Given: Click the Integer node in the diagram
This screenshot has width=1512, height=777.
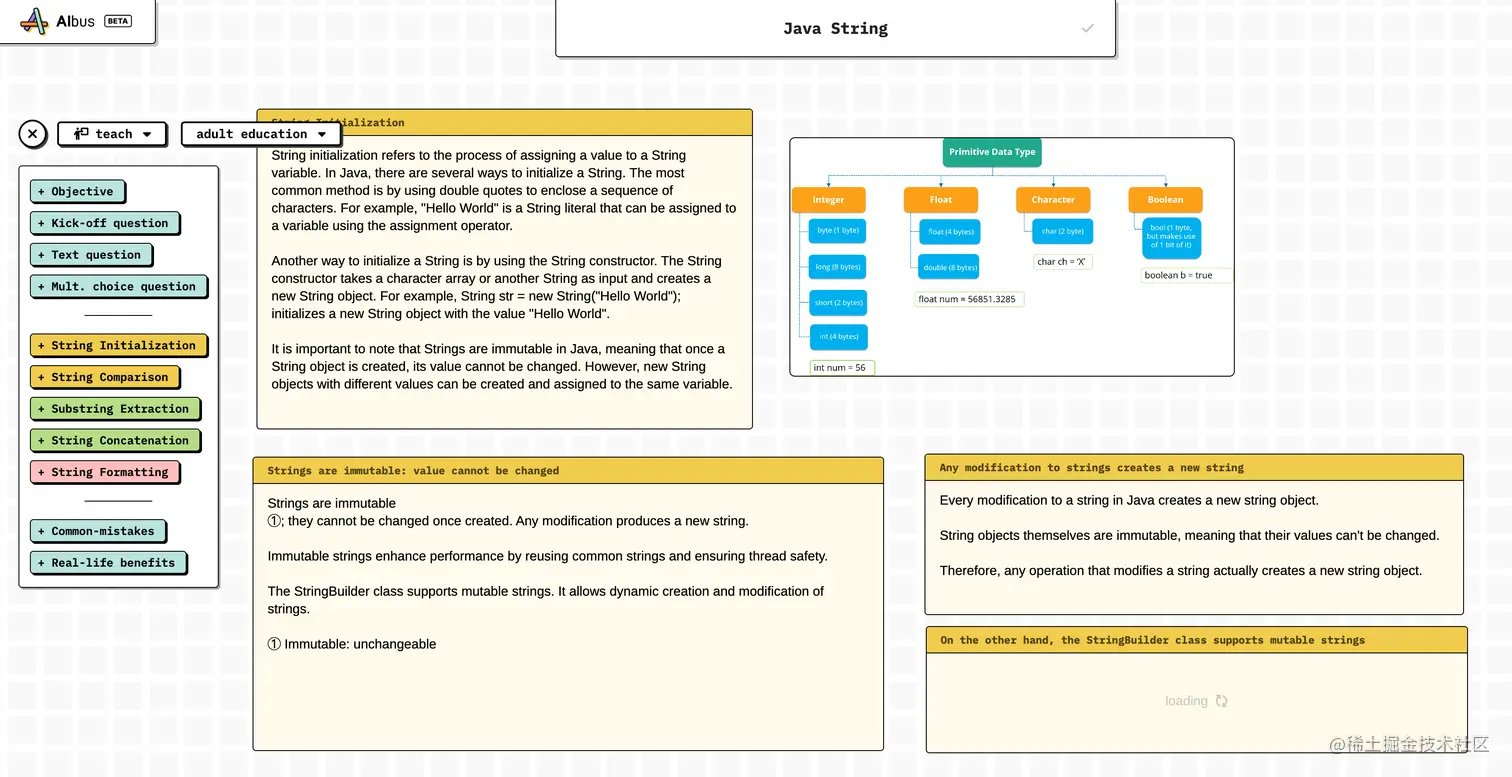Looking at the screenshot, I should [x=828, y=200].
